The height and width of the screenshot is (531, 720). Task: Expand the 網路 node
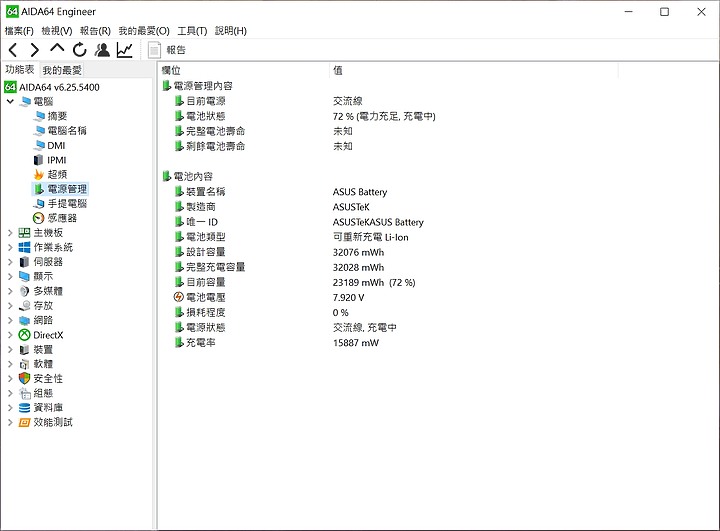click(x=10, y=320)
